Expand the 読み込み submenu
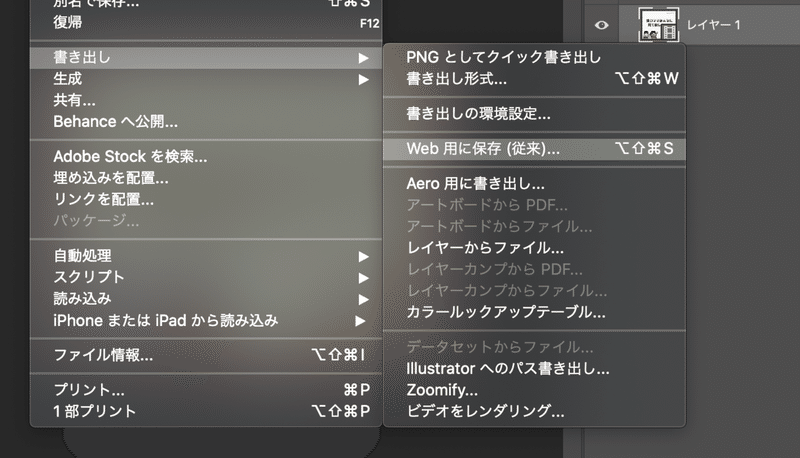800x458 pixels. tap(206, 299)
